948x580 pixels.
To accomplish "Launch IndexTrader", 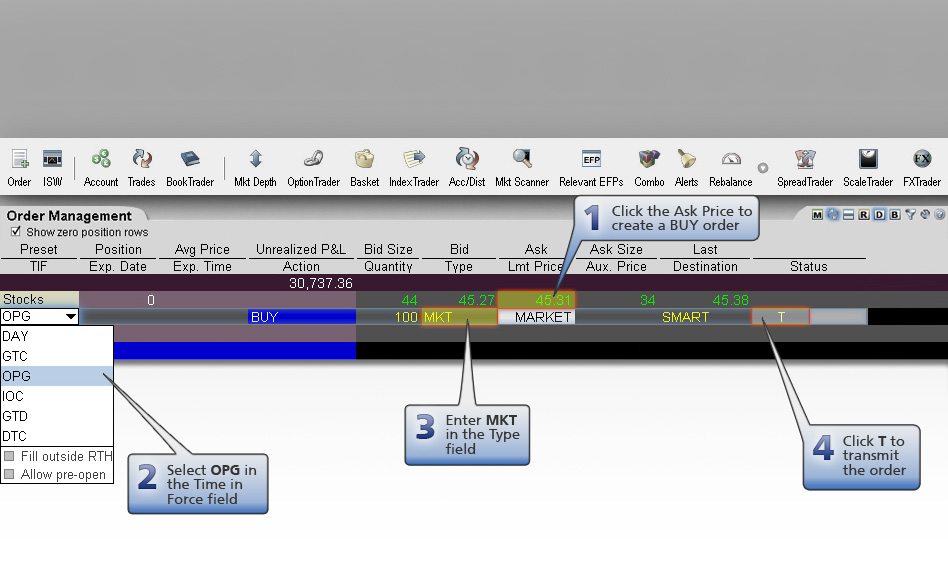I will tap(414, 168).
